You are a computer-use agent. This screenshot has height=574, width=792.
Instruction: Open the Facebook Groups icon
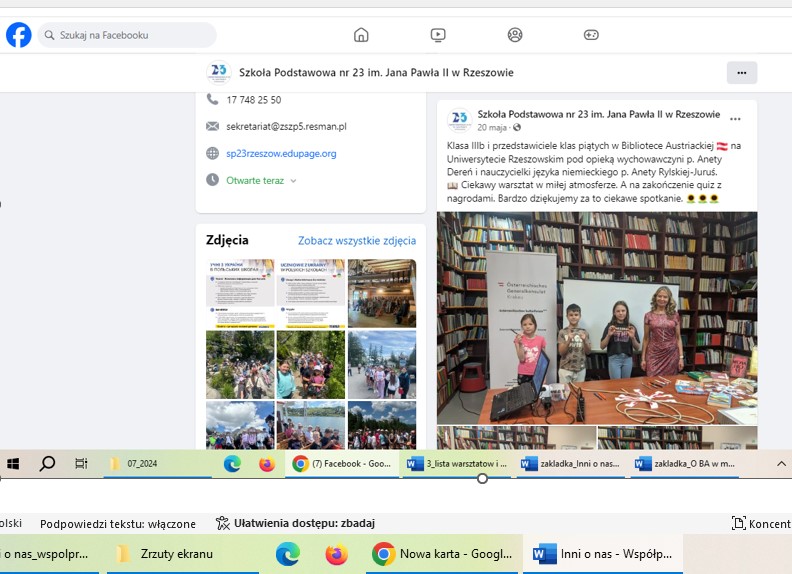click(x=515, y=35)
